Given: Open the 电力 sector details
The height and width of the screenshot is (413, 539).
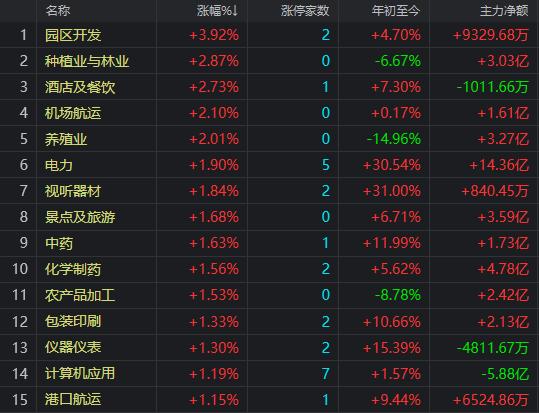Looking at the screenshot, I should click(x=59, y=165).
